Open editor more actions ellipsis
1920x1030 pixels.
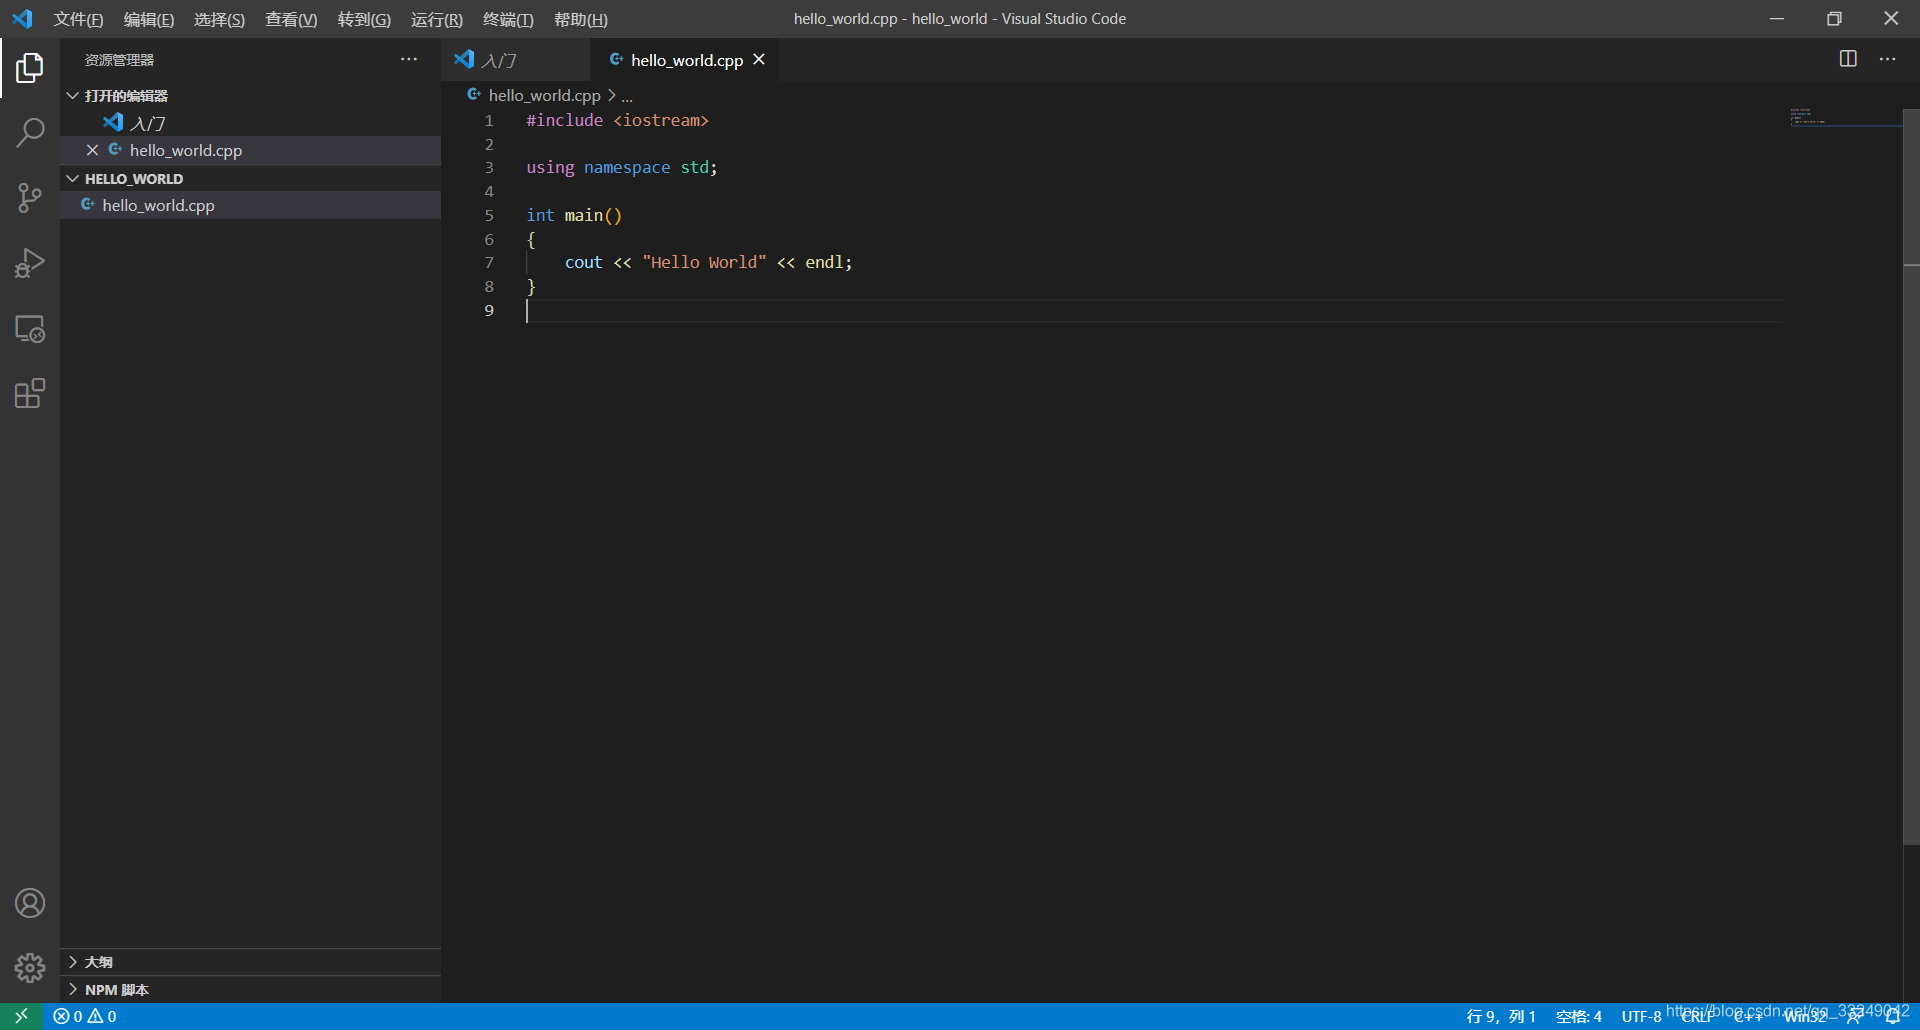tap(1887, 59)
